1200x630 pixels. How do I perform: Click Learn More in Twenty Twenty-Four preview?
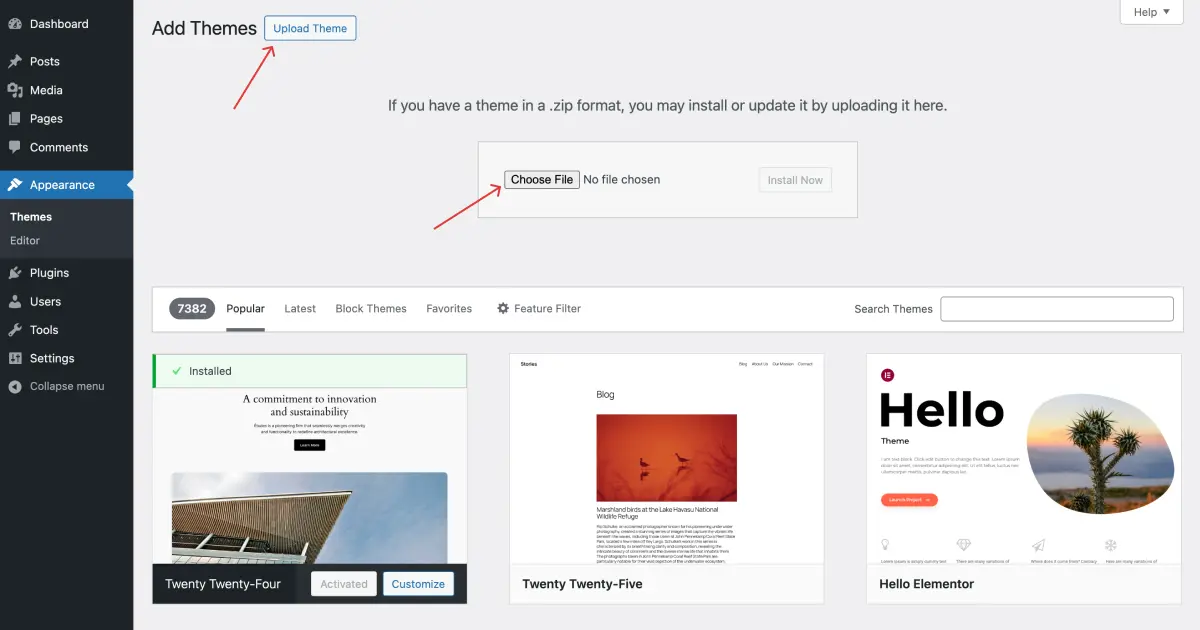[x=310, y=445]
